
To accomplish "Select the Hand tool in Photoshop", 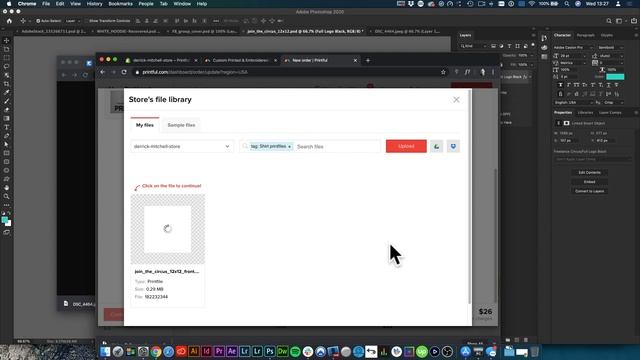I will (7, 188).
